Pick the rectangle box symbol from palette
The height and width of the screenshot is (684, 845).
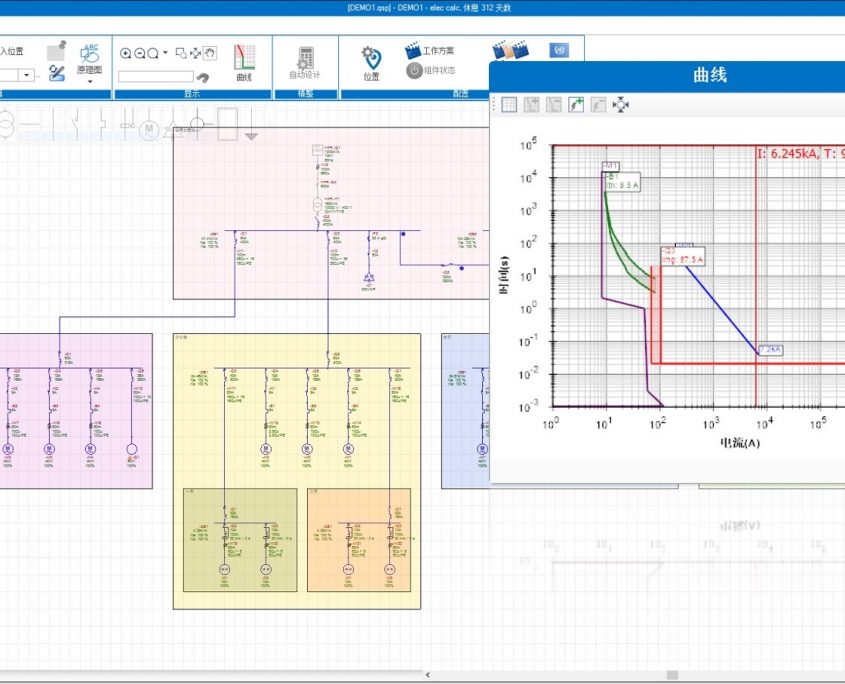(x=227, y=125)
